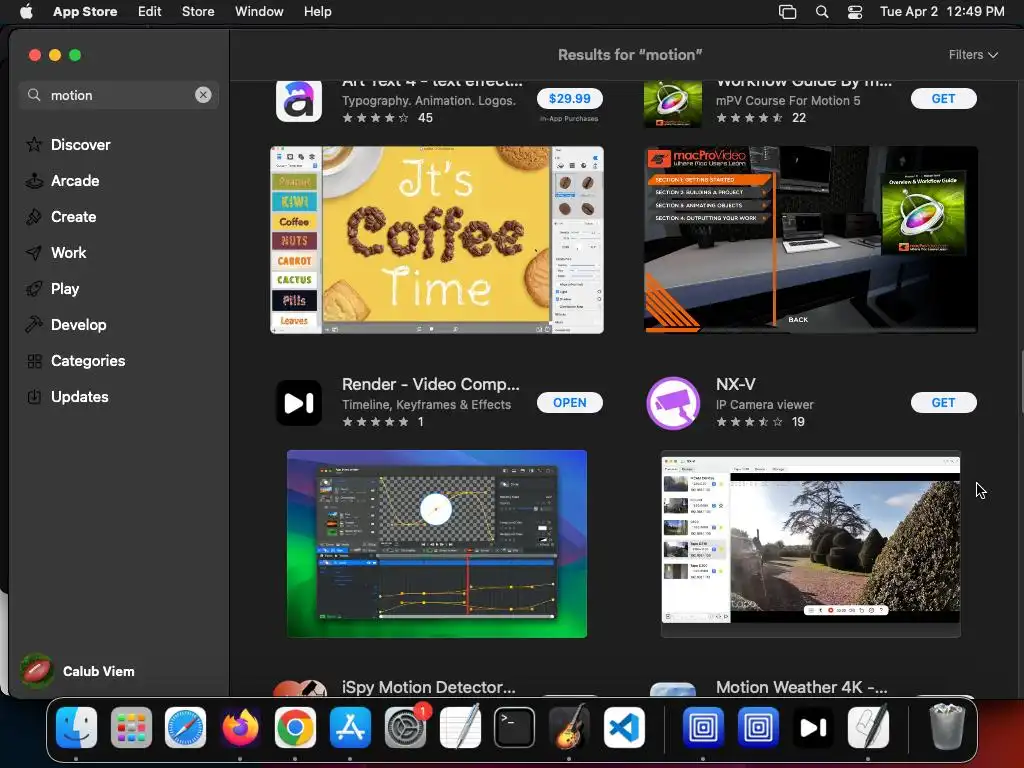Viewport: 1024px width, 768px height.
Task: View the macProVideo course screenshot thumbnail
Action: (x=810, y=240)
